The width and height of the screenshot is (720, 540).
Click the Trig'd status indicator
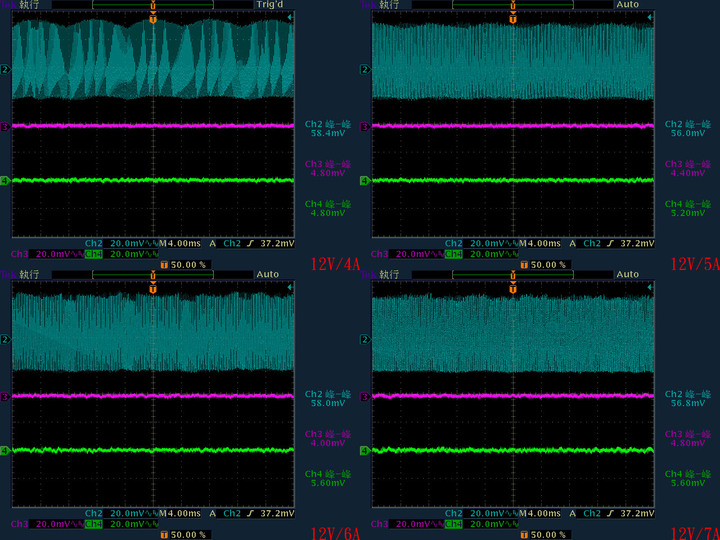[268, 4]
